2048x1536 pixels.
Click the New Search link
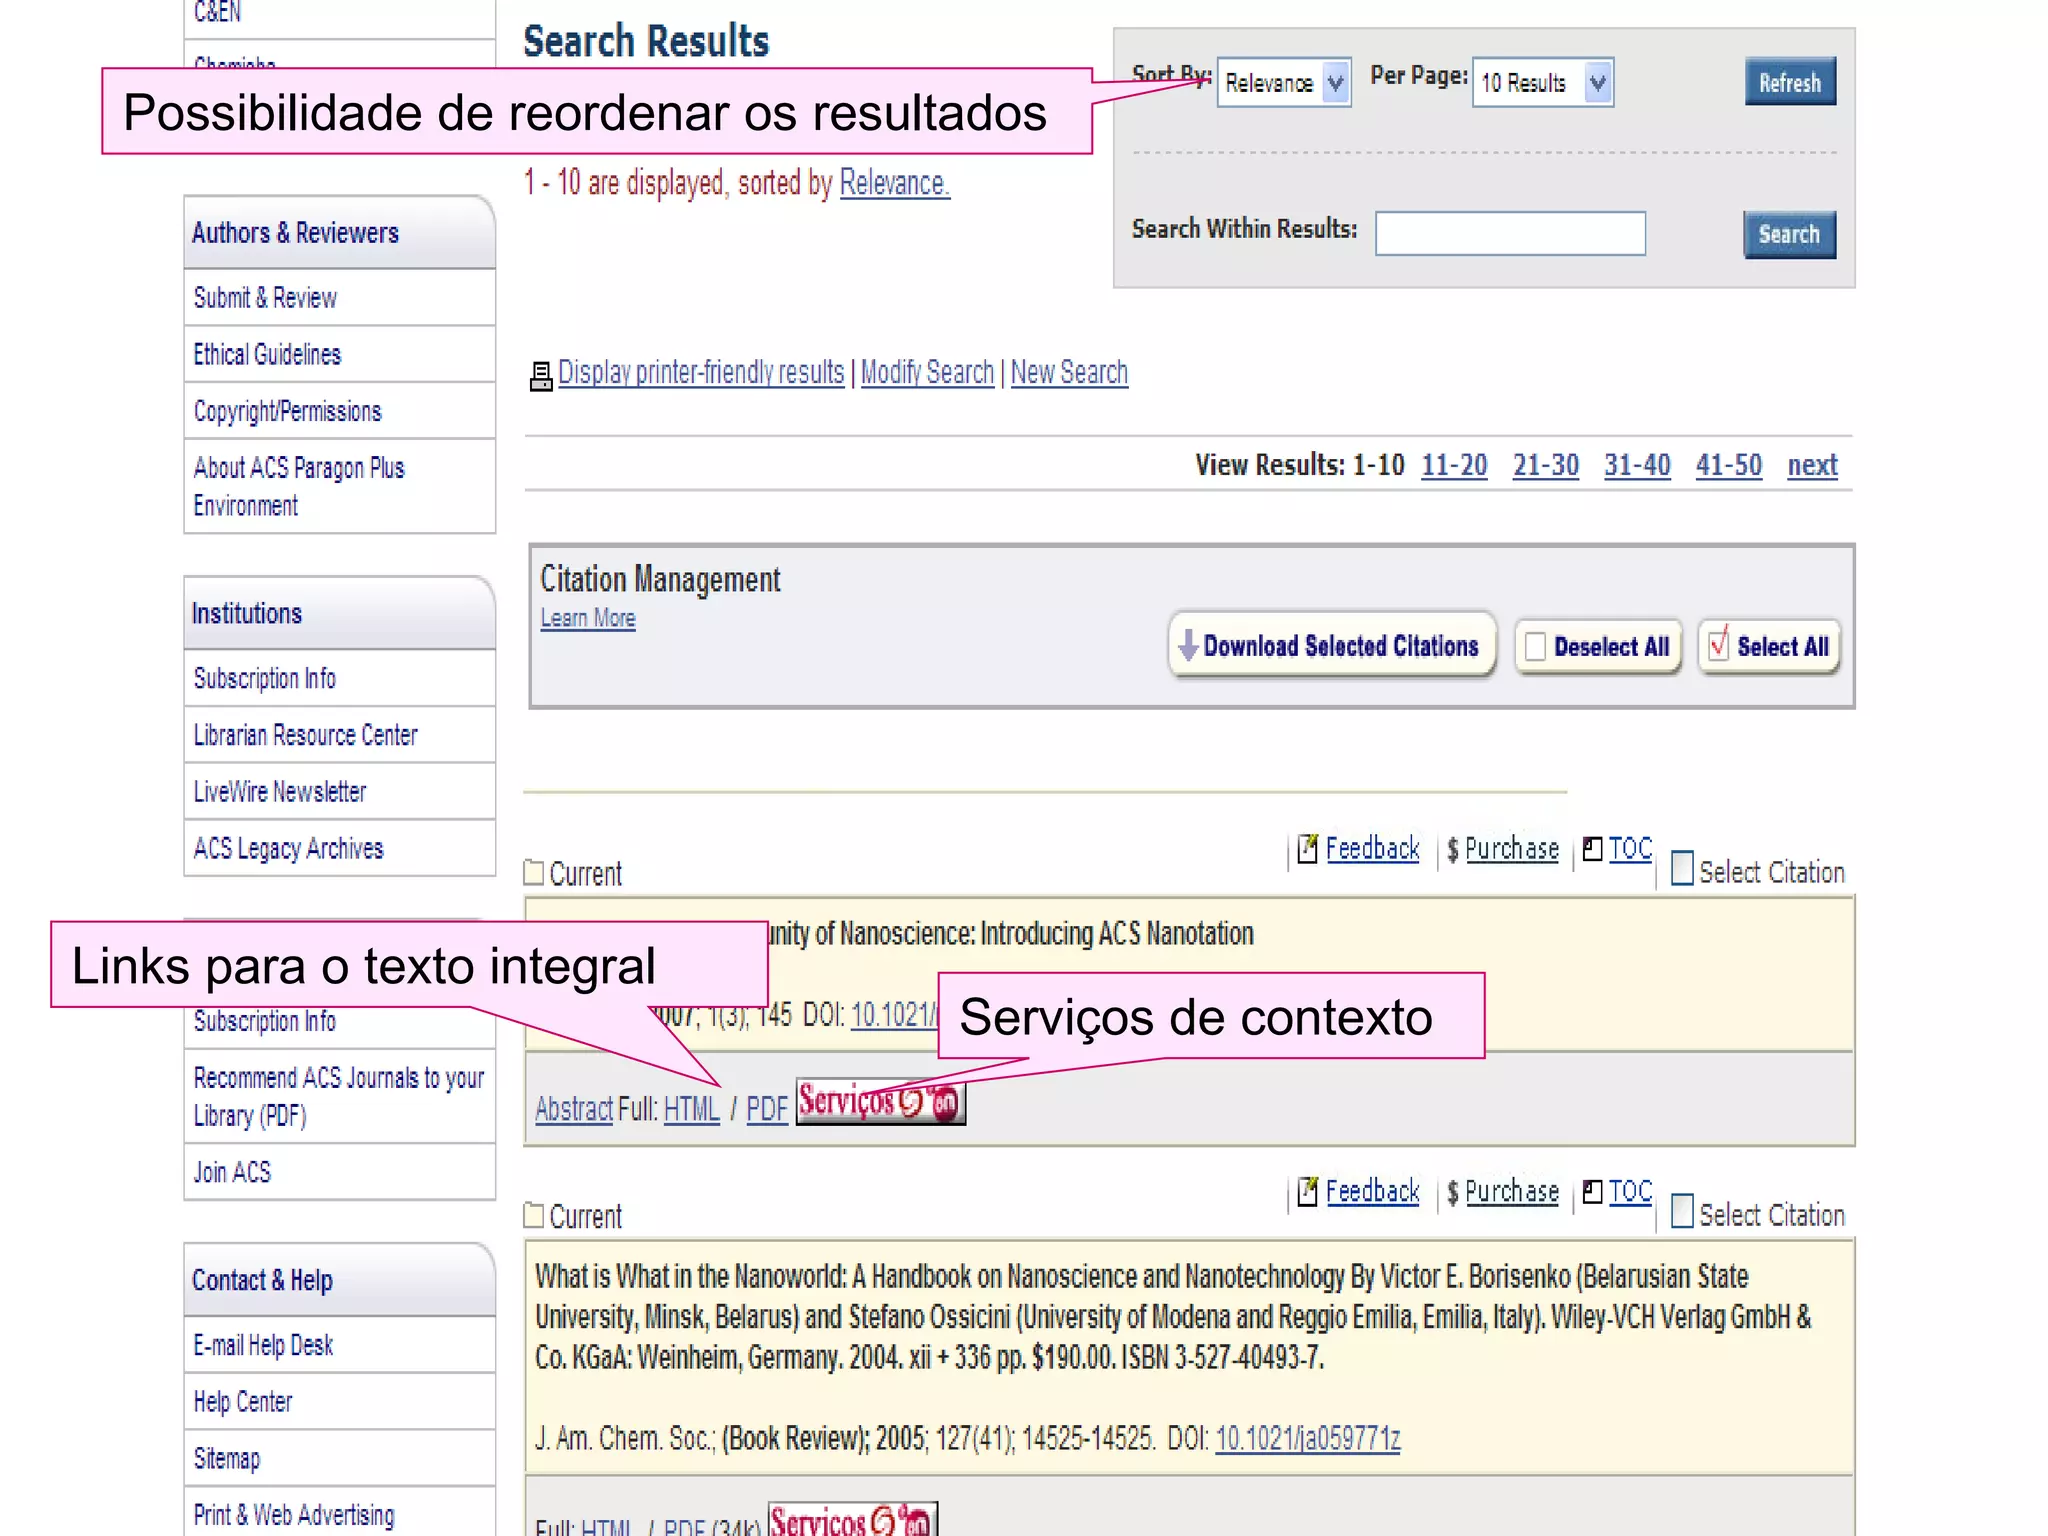1069,372
